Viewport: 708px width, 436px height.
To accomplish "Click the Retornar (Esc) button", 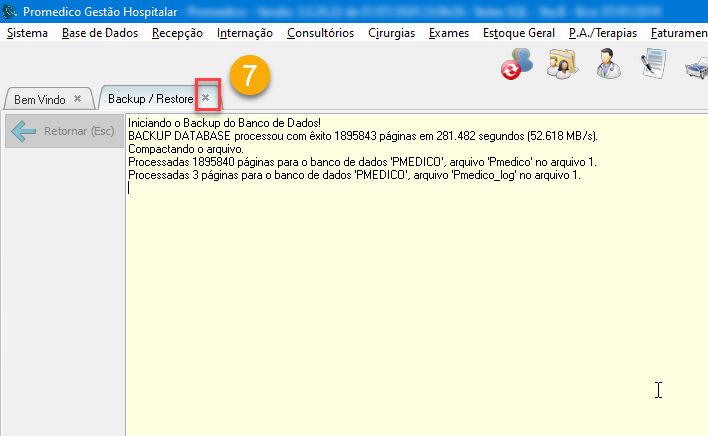I will 63,131.
